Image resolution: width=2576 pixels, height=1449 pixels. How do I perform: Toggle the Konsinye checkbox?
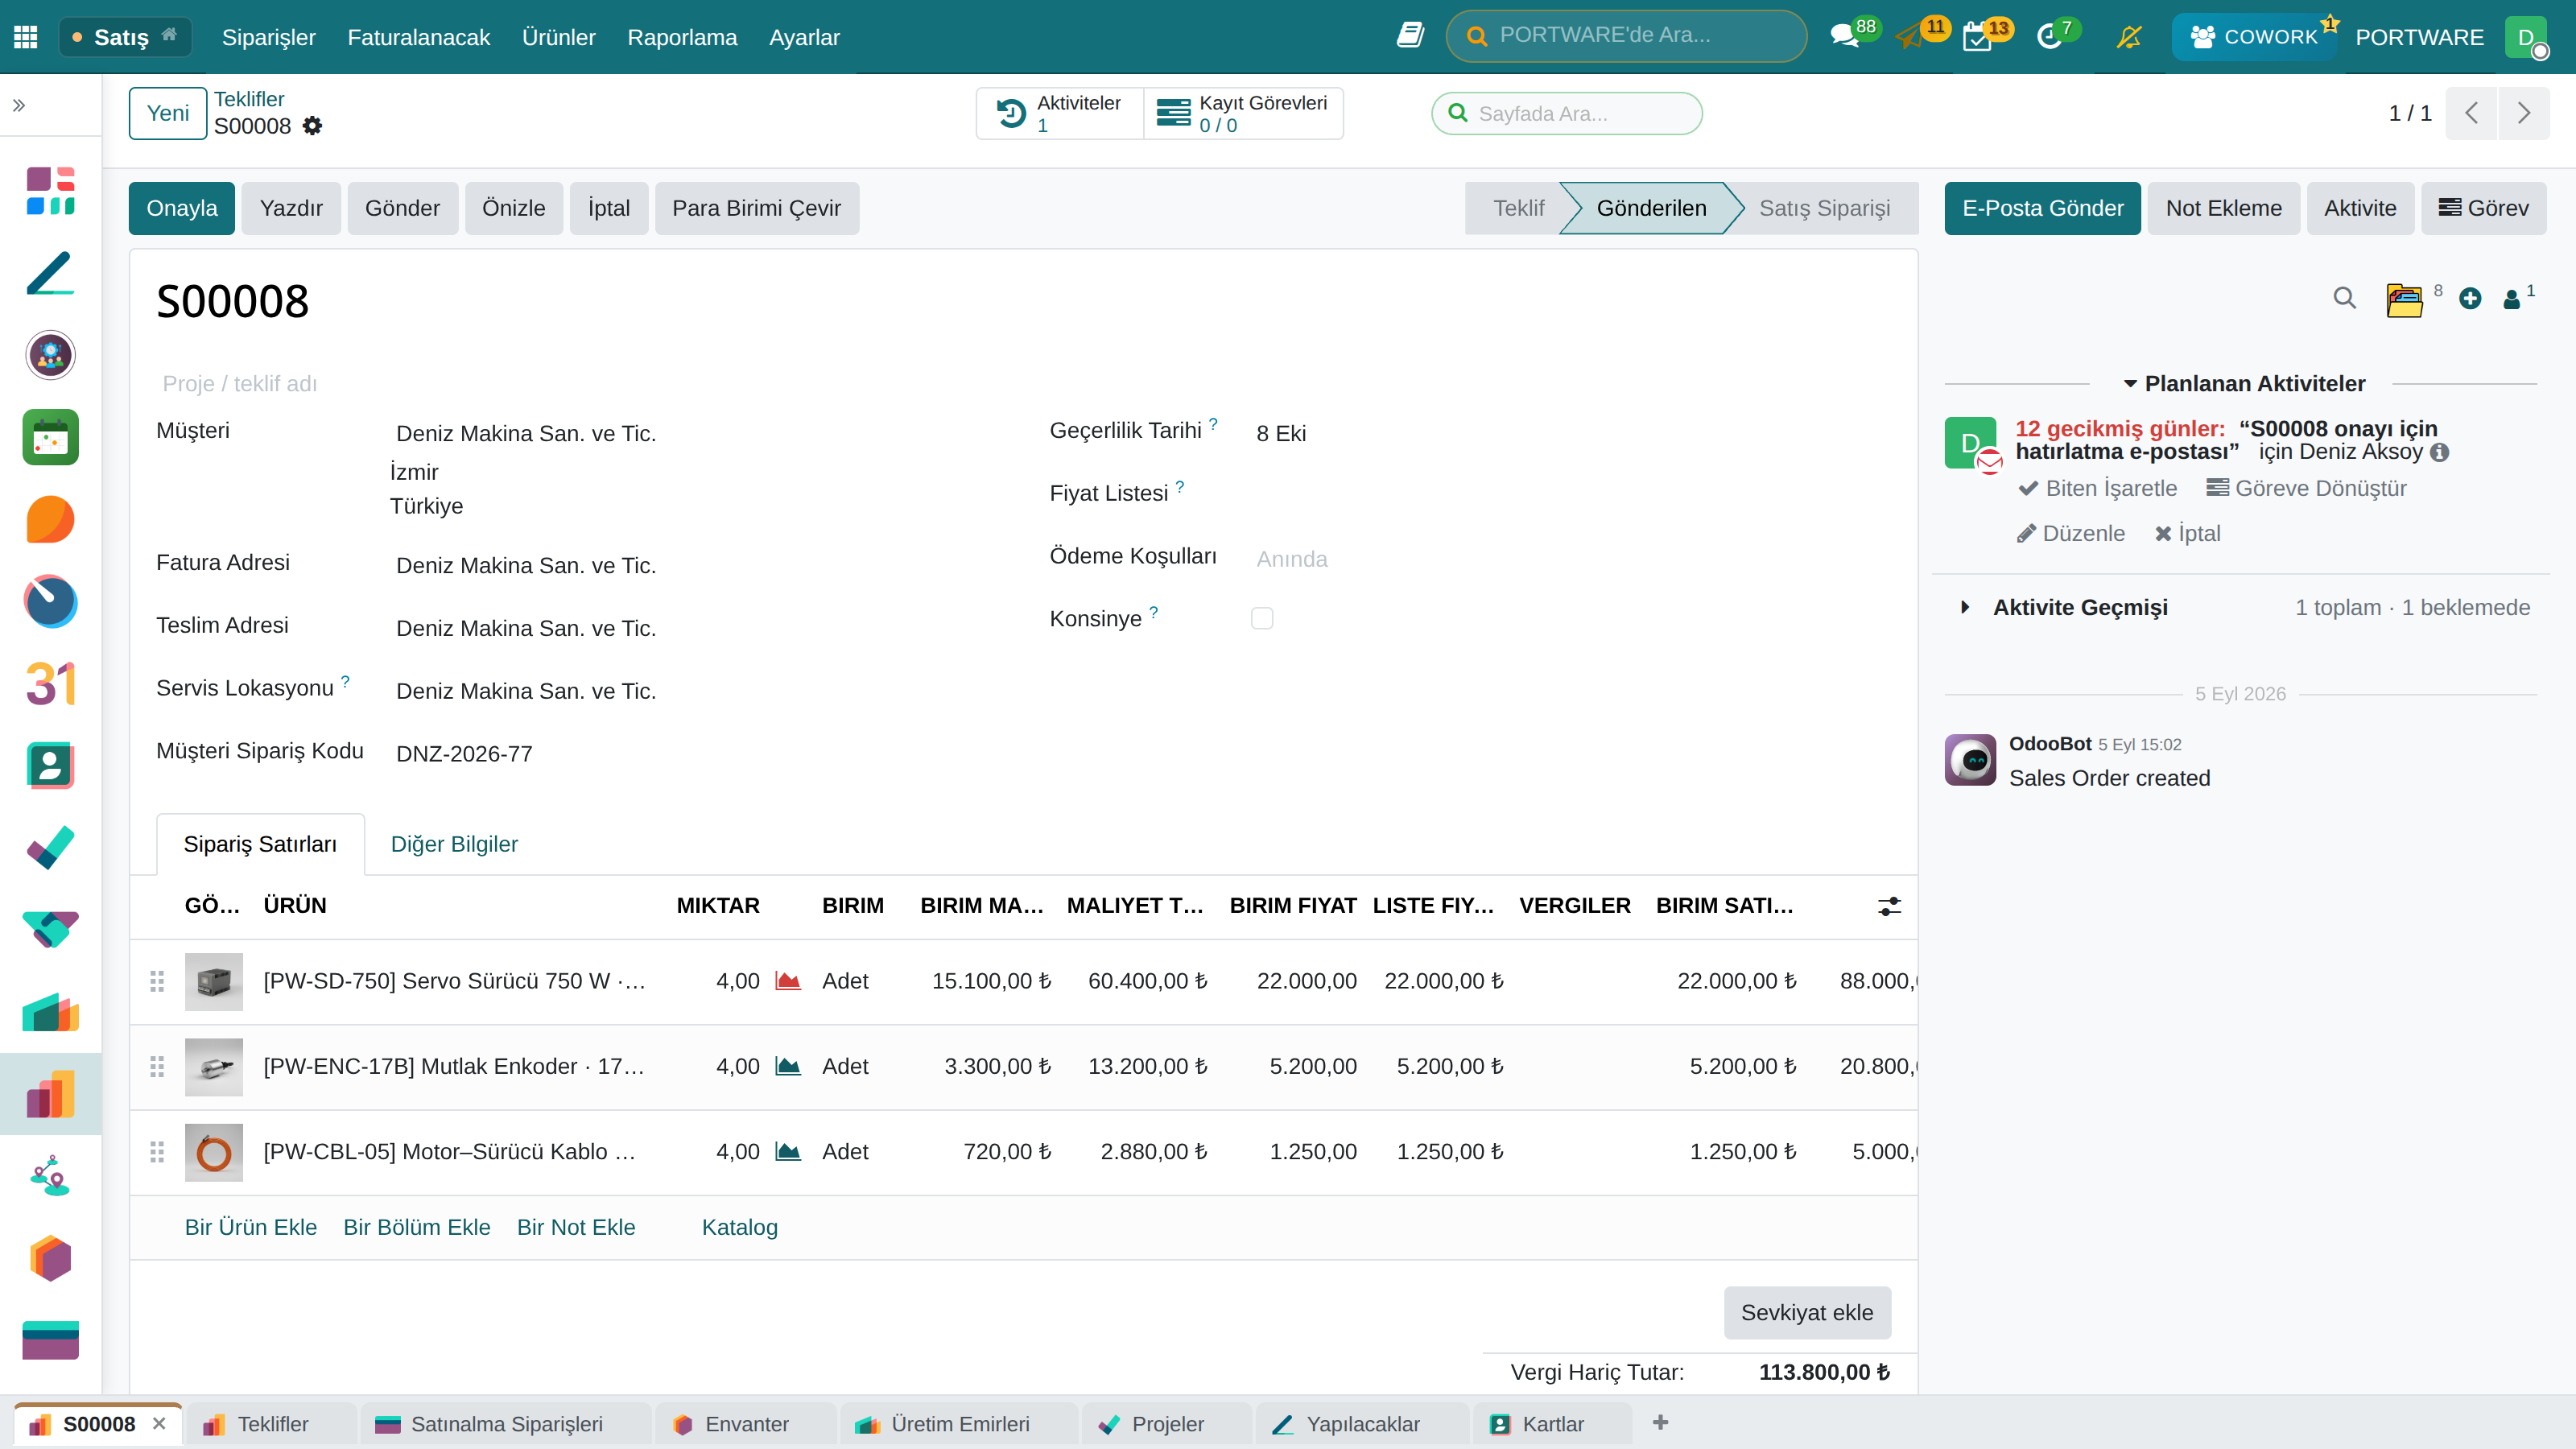coord(1262,618)
